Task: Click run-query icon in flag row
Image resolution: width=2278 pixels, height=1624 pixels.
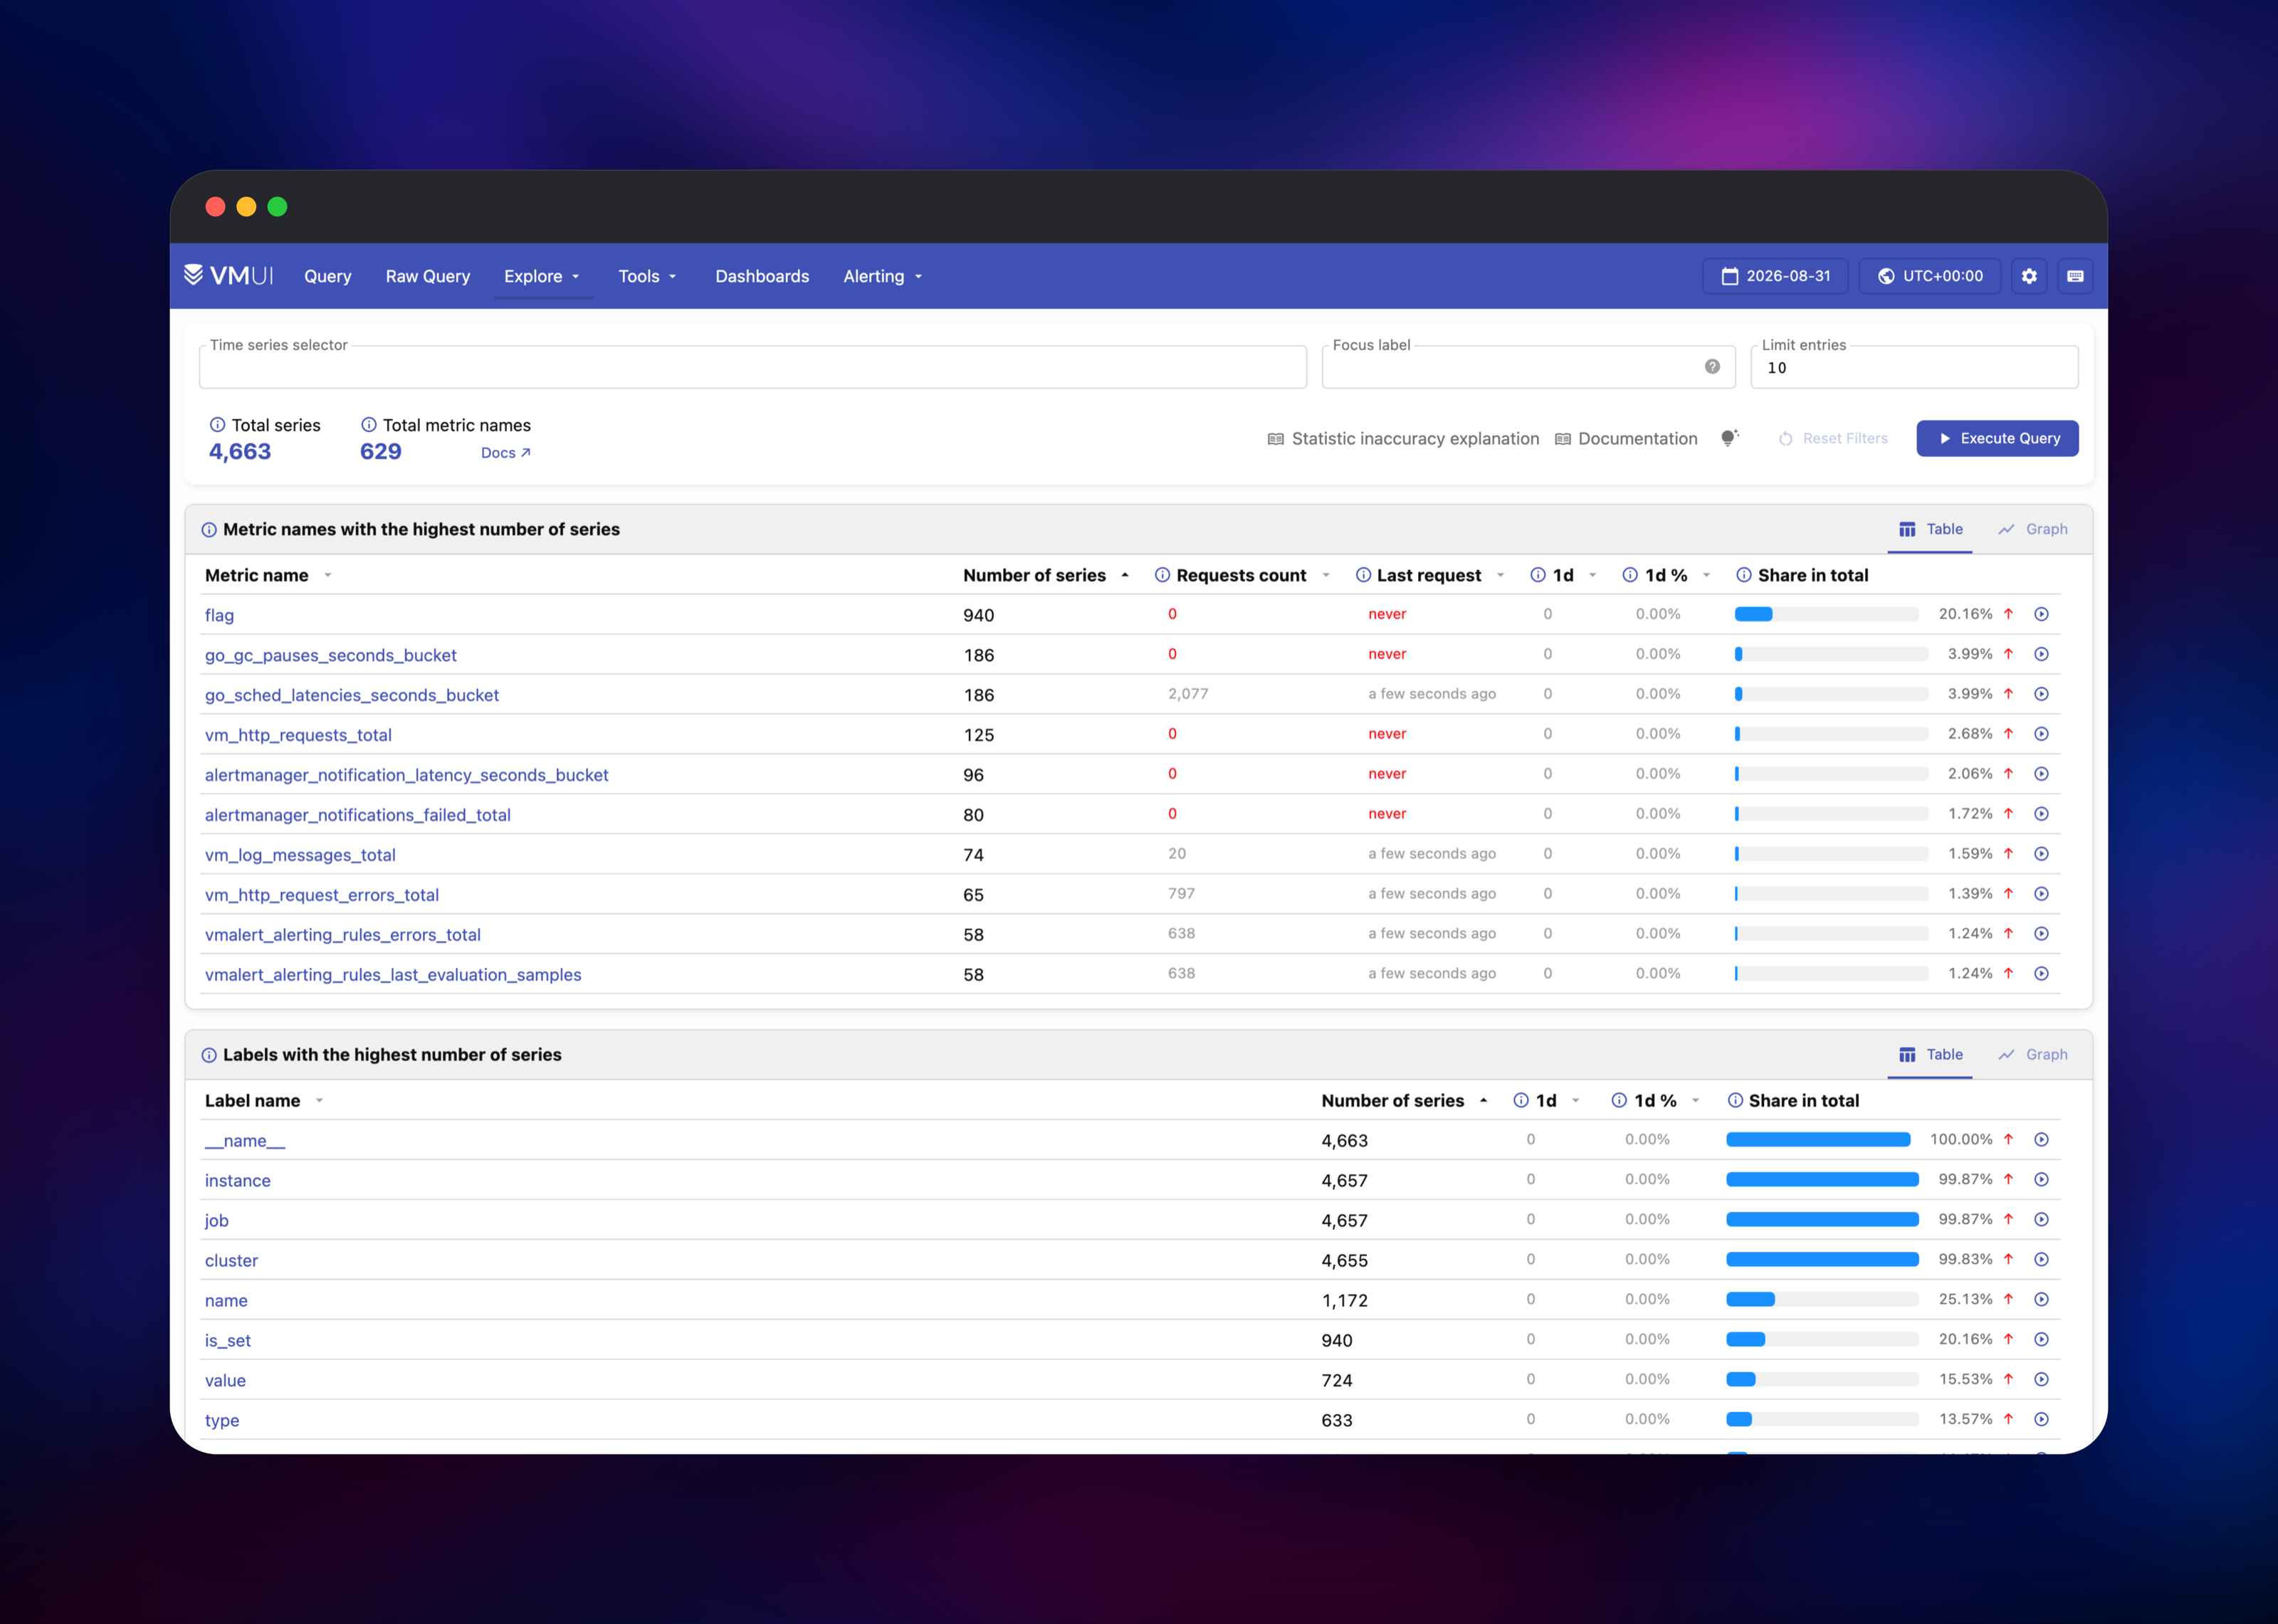Action: (x=2041, y=614)
